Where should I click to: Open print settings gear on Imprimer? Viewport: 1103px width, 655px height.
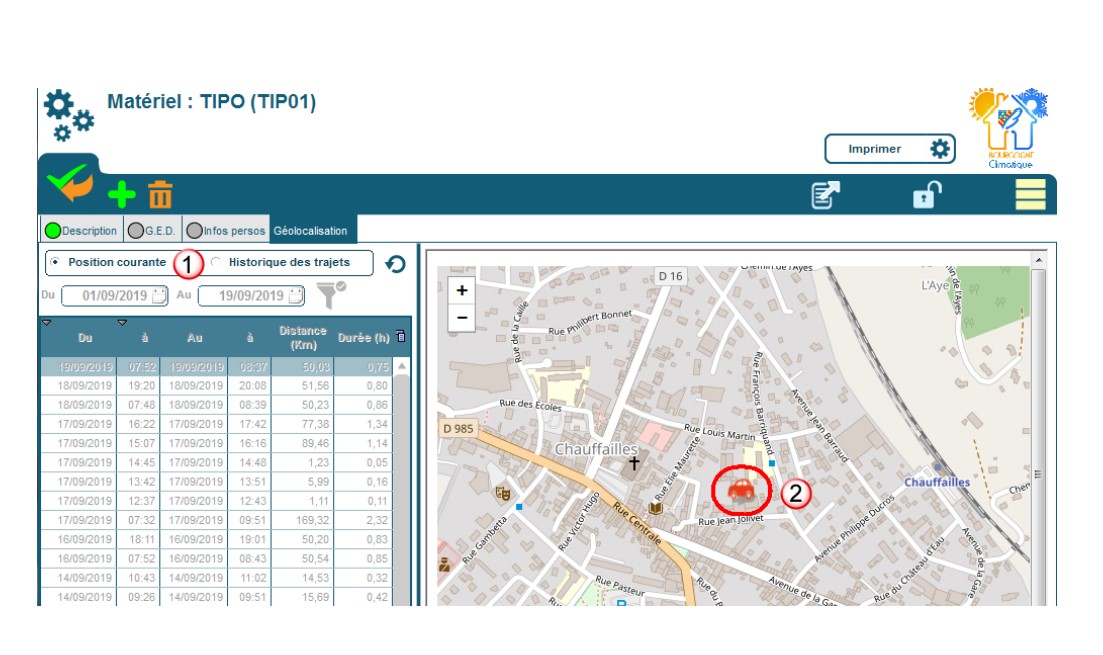pos(940,148)
